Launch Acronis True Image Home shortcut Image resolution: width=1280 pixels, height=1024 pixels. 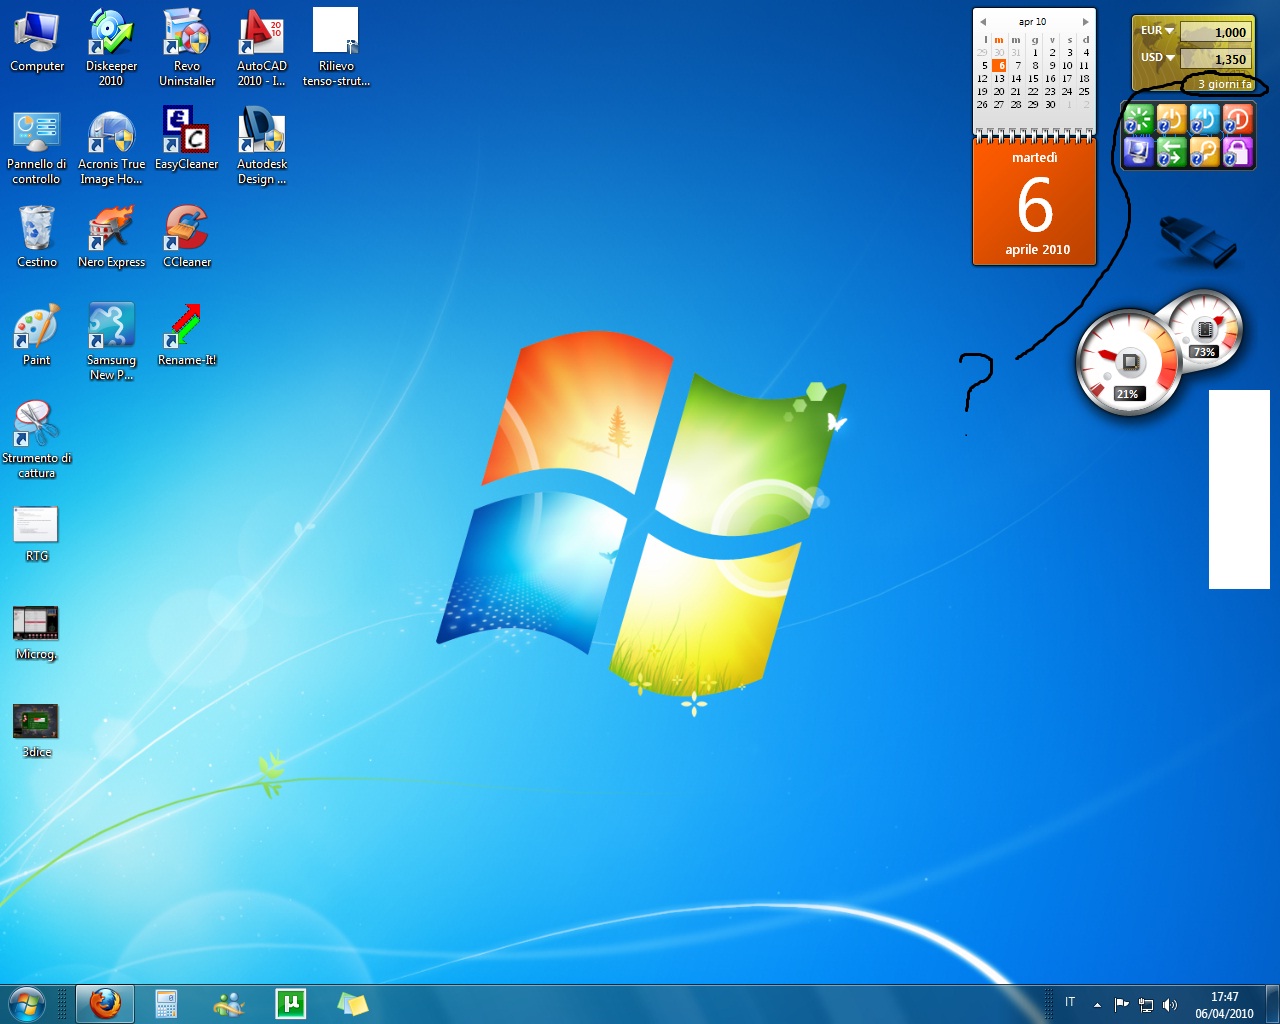111,148
